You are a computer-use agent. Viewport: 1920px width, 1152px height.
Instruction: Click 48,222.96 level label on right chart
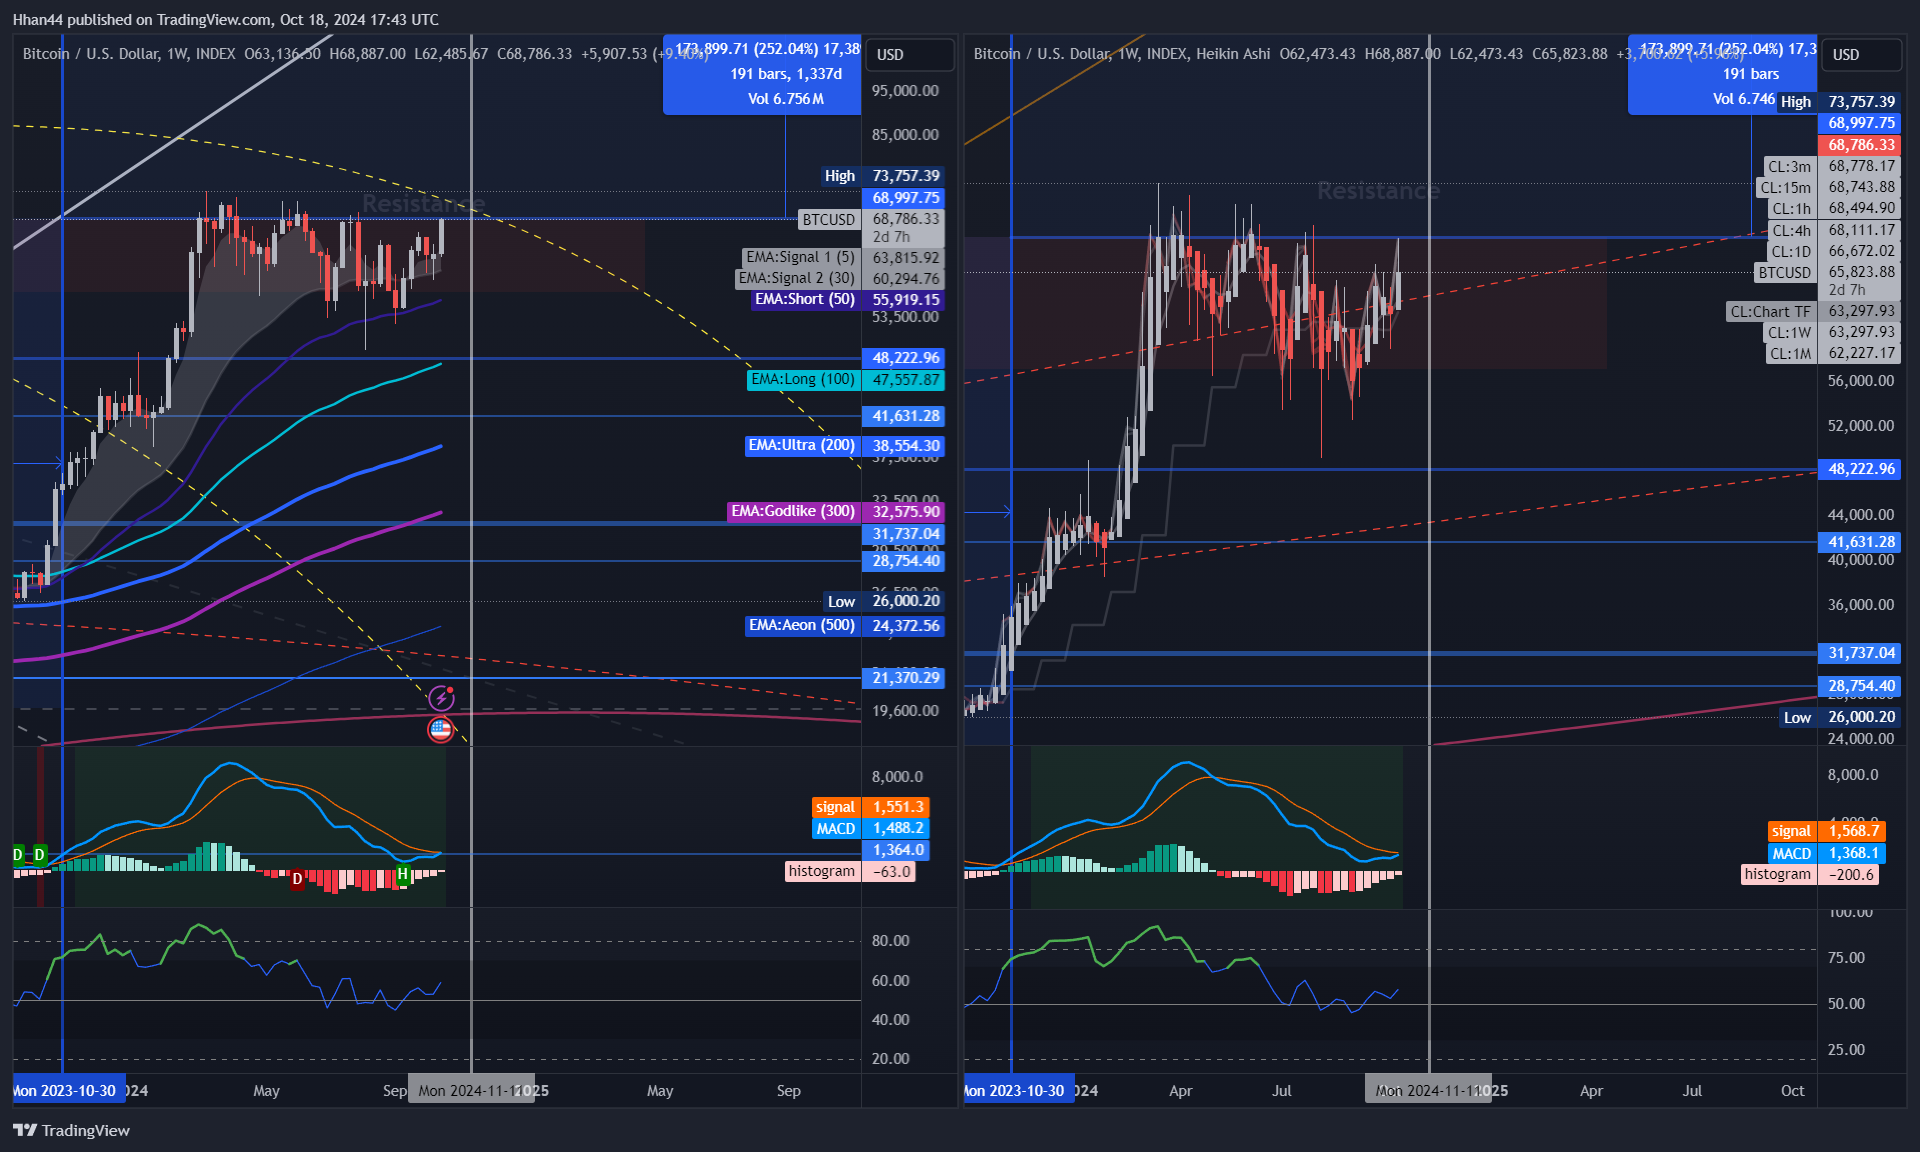point(1859,469)
